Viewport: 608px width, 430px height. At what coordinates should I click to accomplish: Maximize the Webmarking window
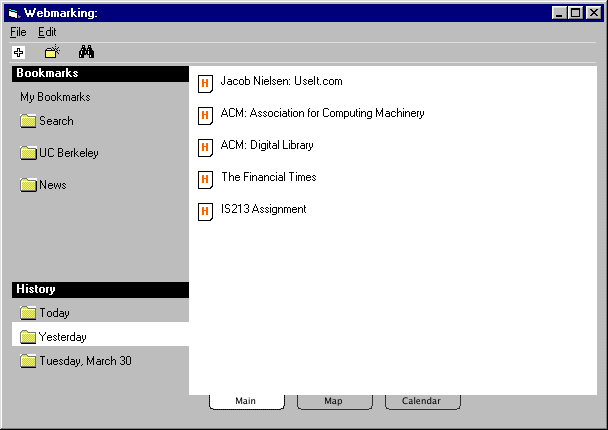pos(575,13)
